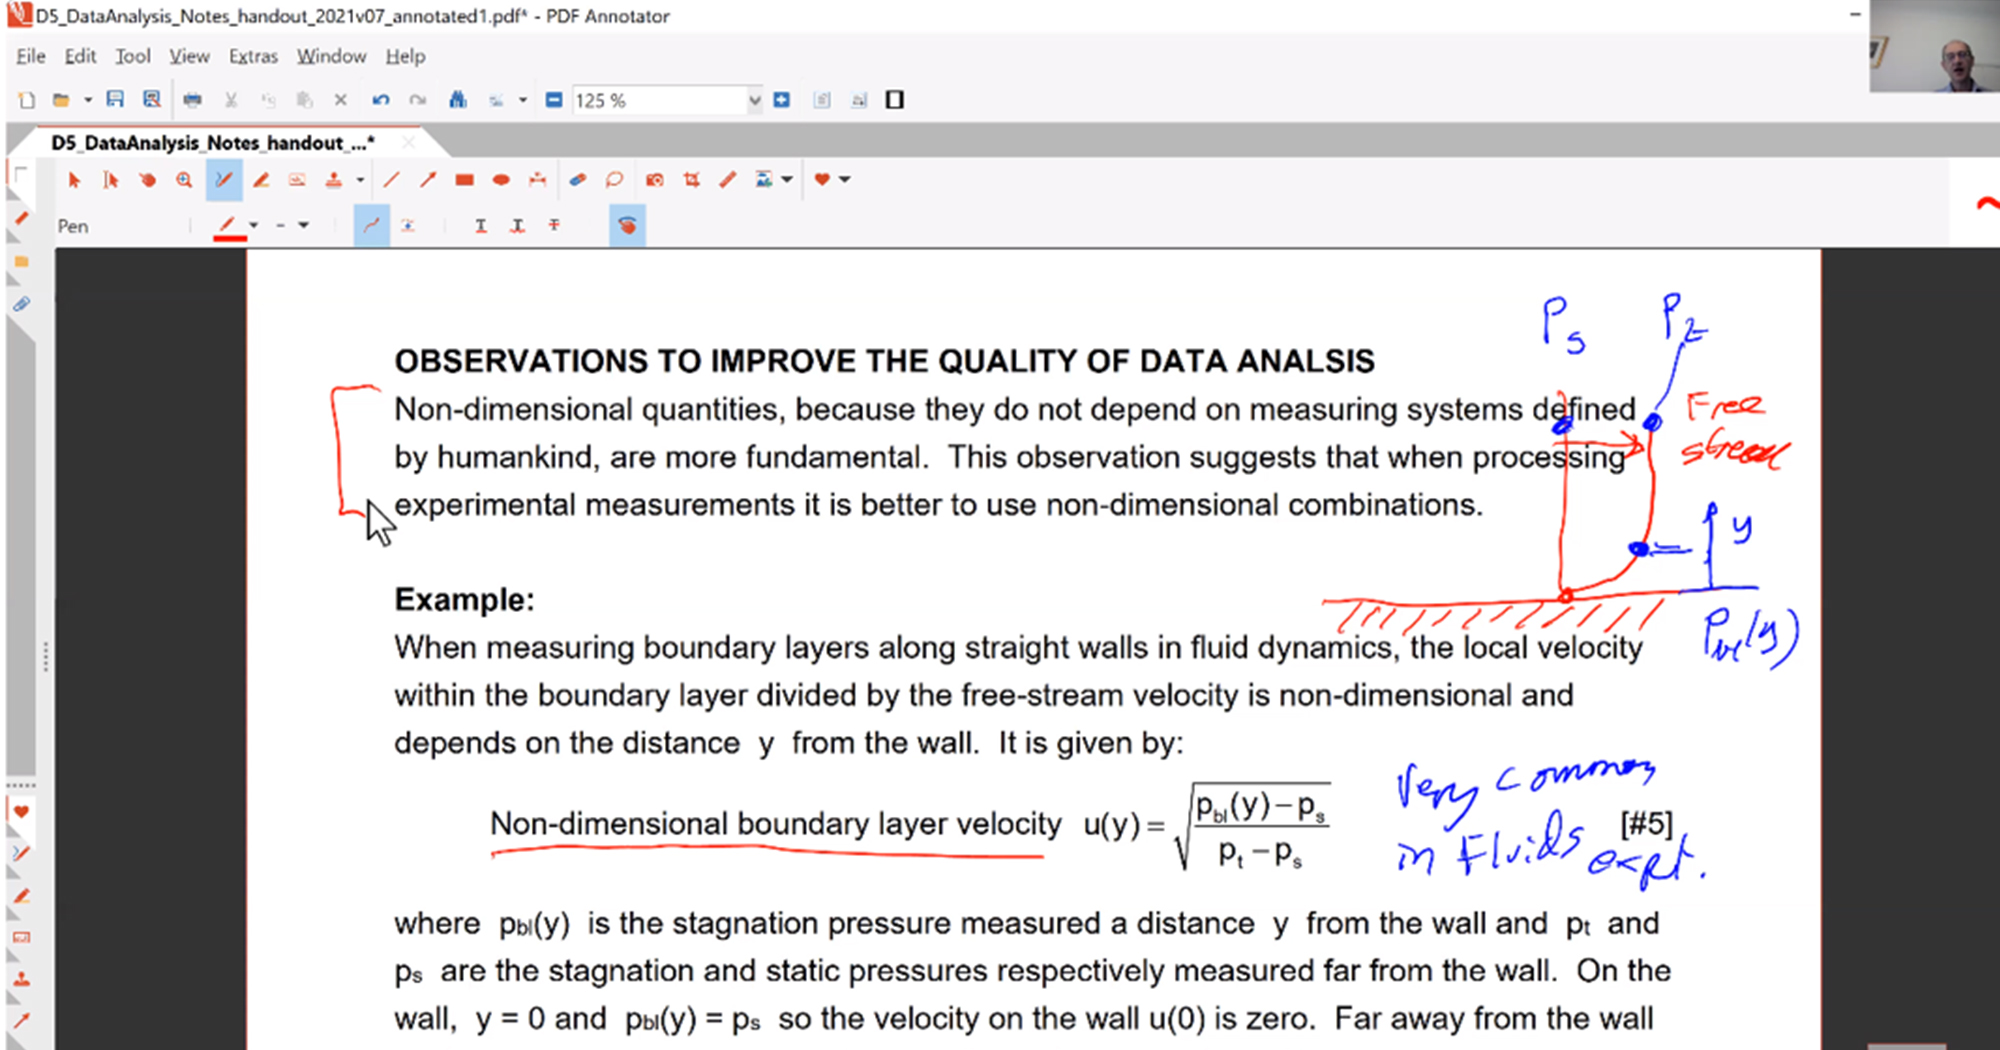
Task: Open the View menu
Action: click(x=189, y=56)
